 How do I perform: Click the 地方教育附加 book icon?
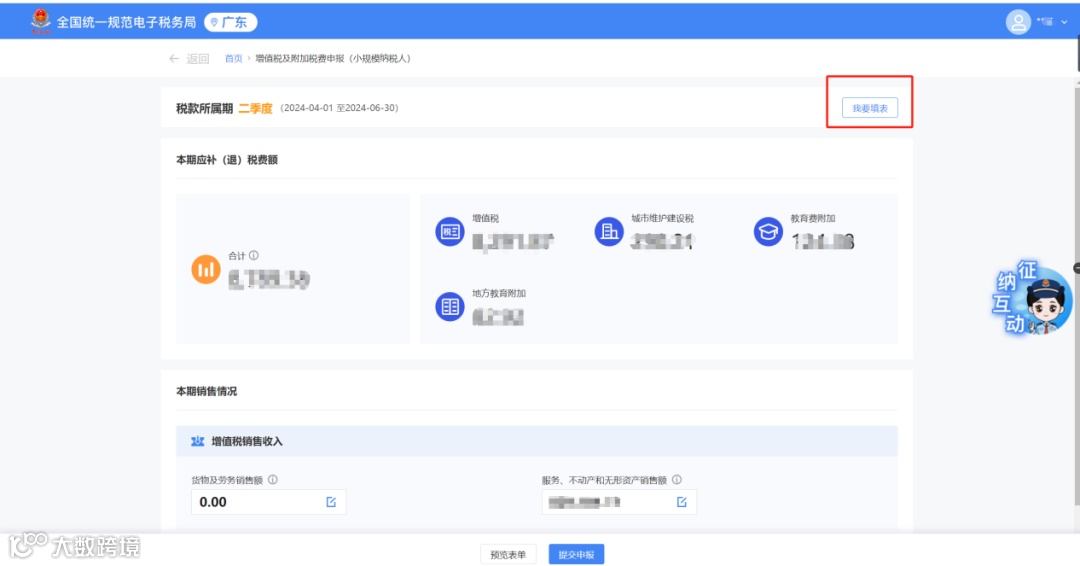click(x=449, y=306)
